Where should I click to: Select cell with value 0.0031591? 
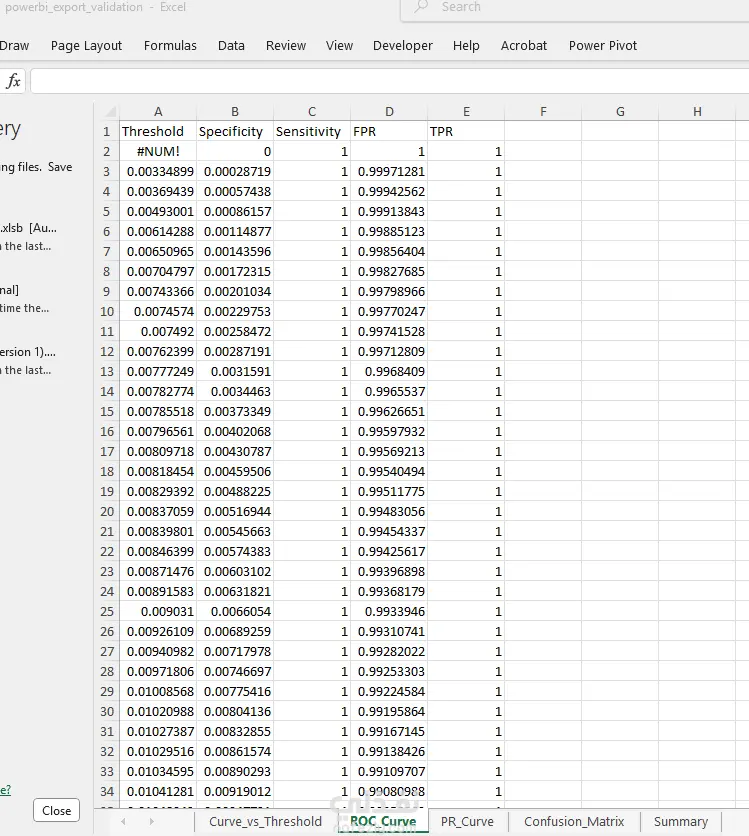tap(235, 372)
